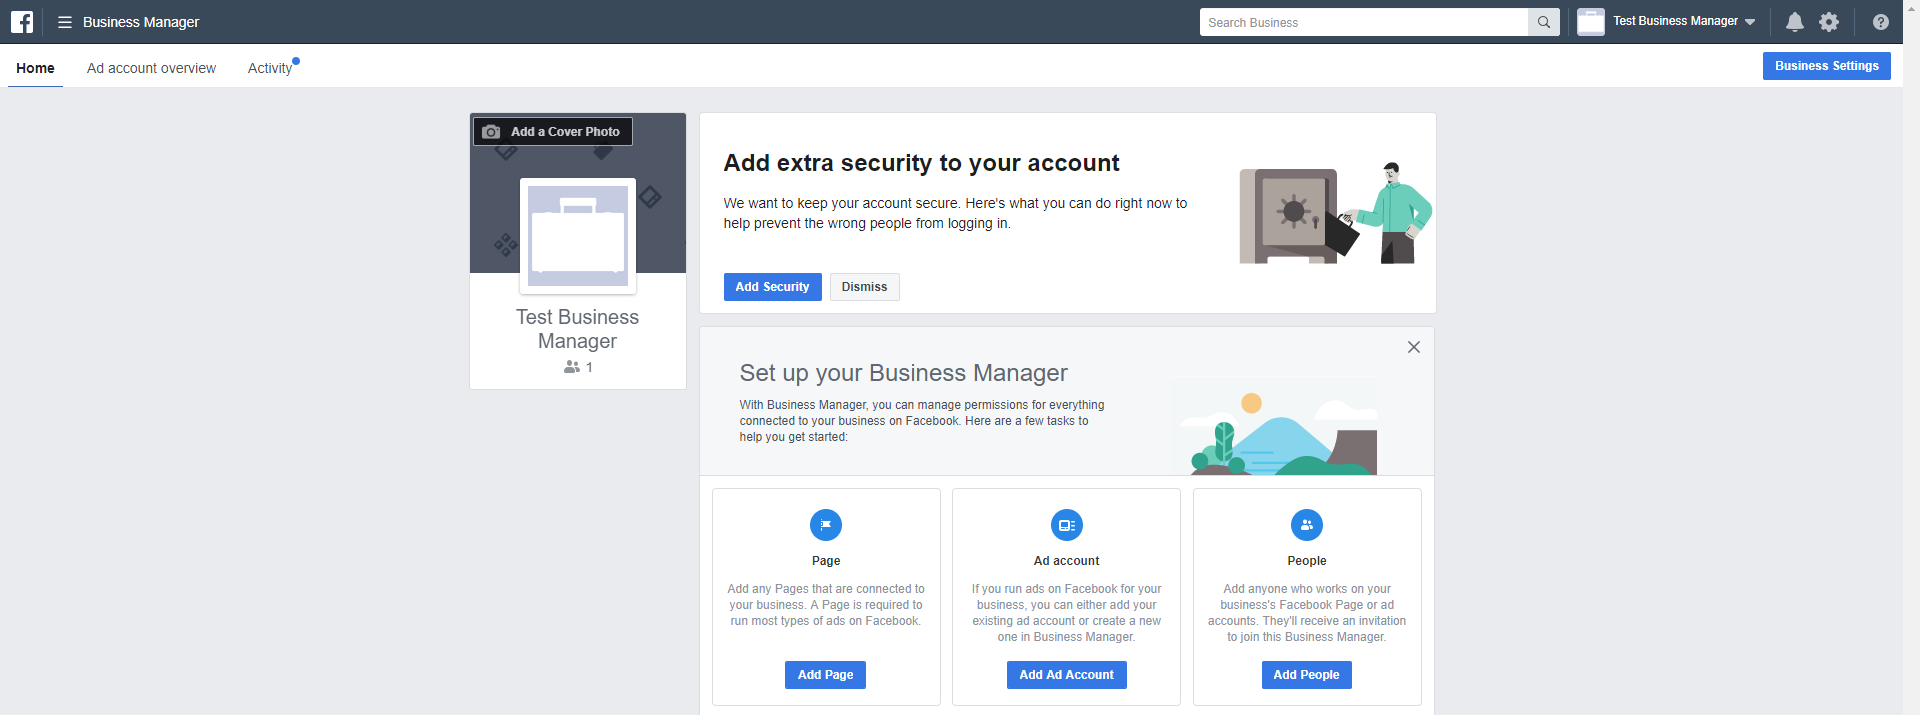This screenshot has height=715, width=1920.
Task: Click the people count icon under business name
Action: click(572, 367)
